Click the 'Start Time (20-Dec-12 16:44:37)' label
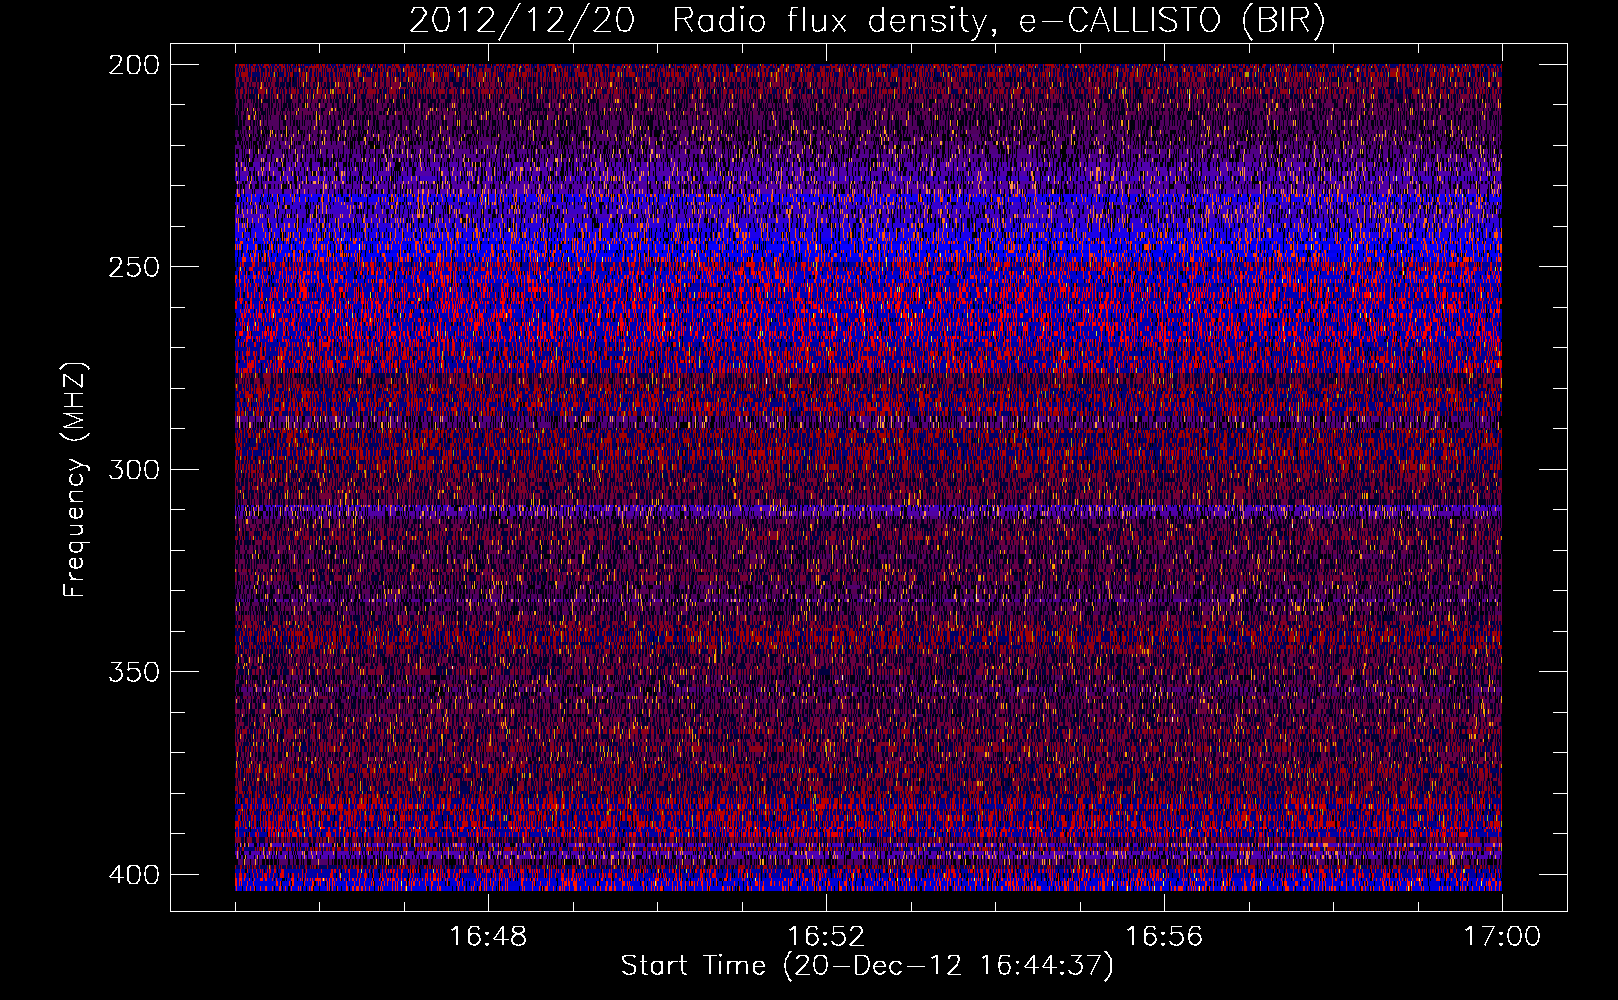The height and width of the screenshot is (1000, 1618). click(867, 966)
